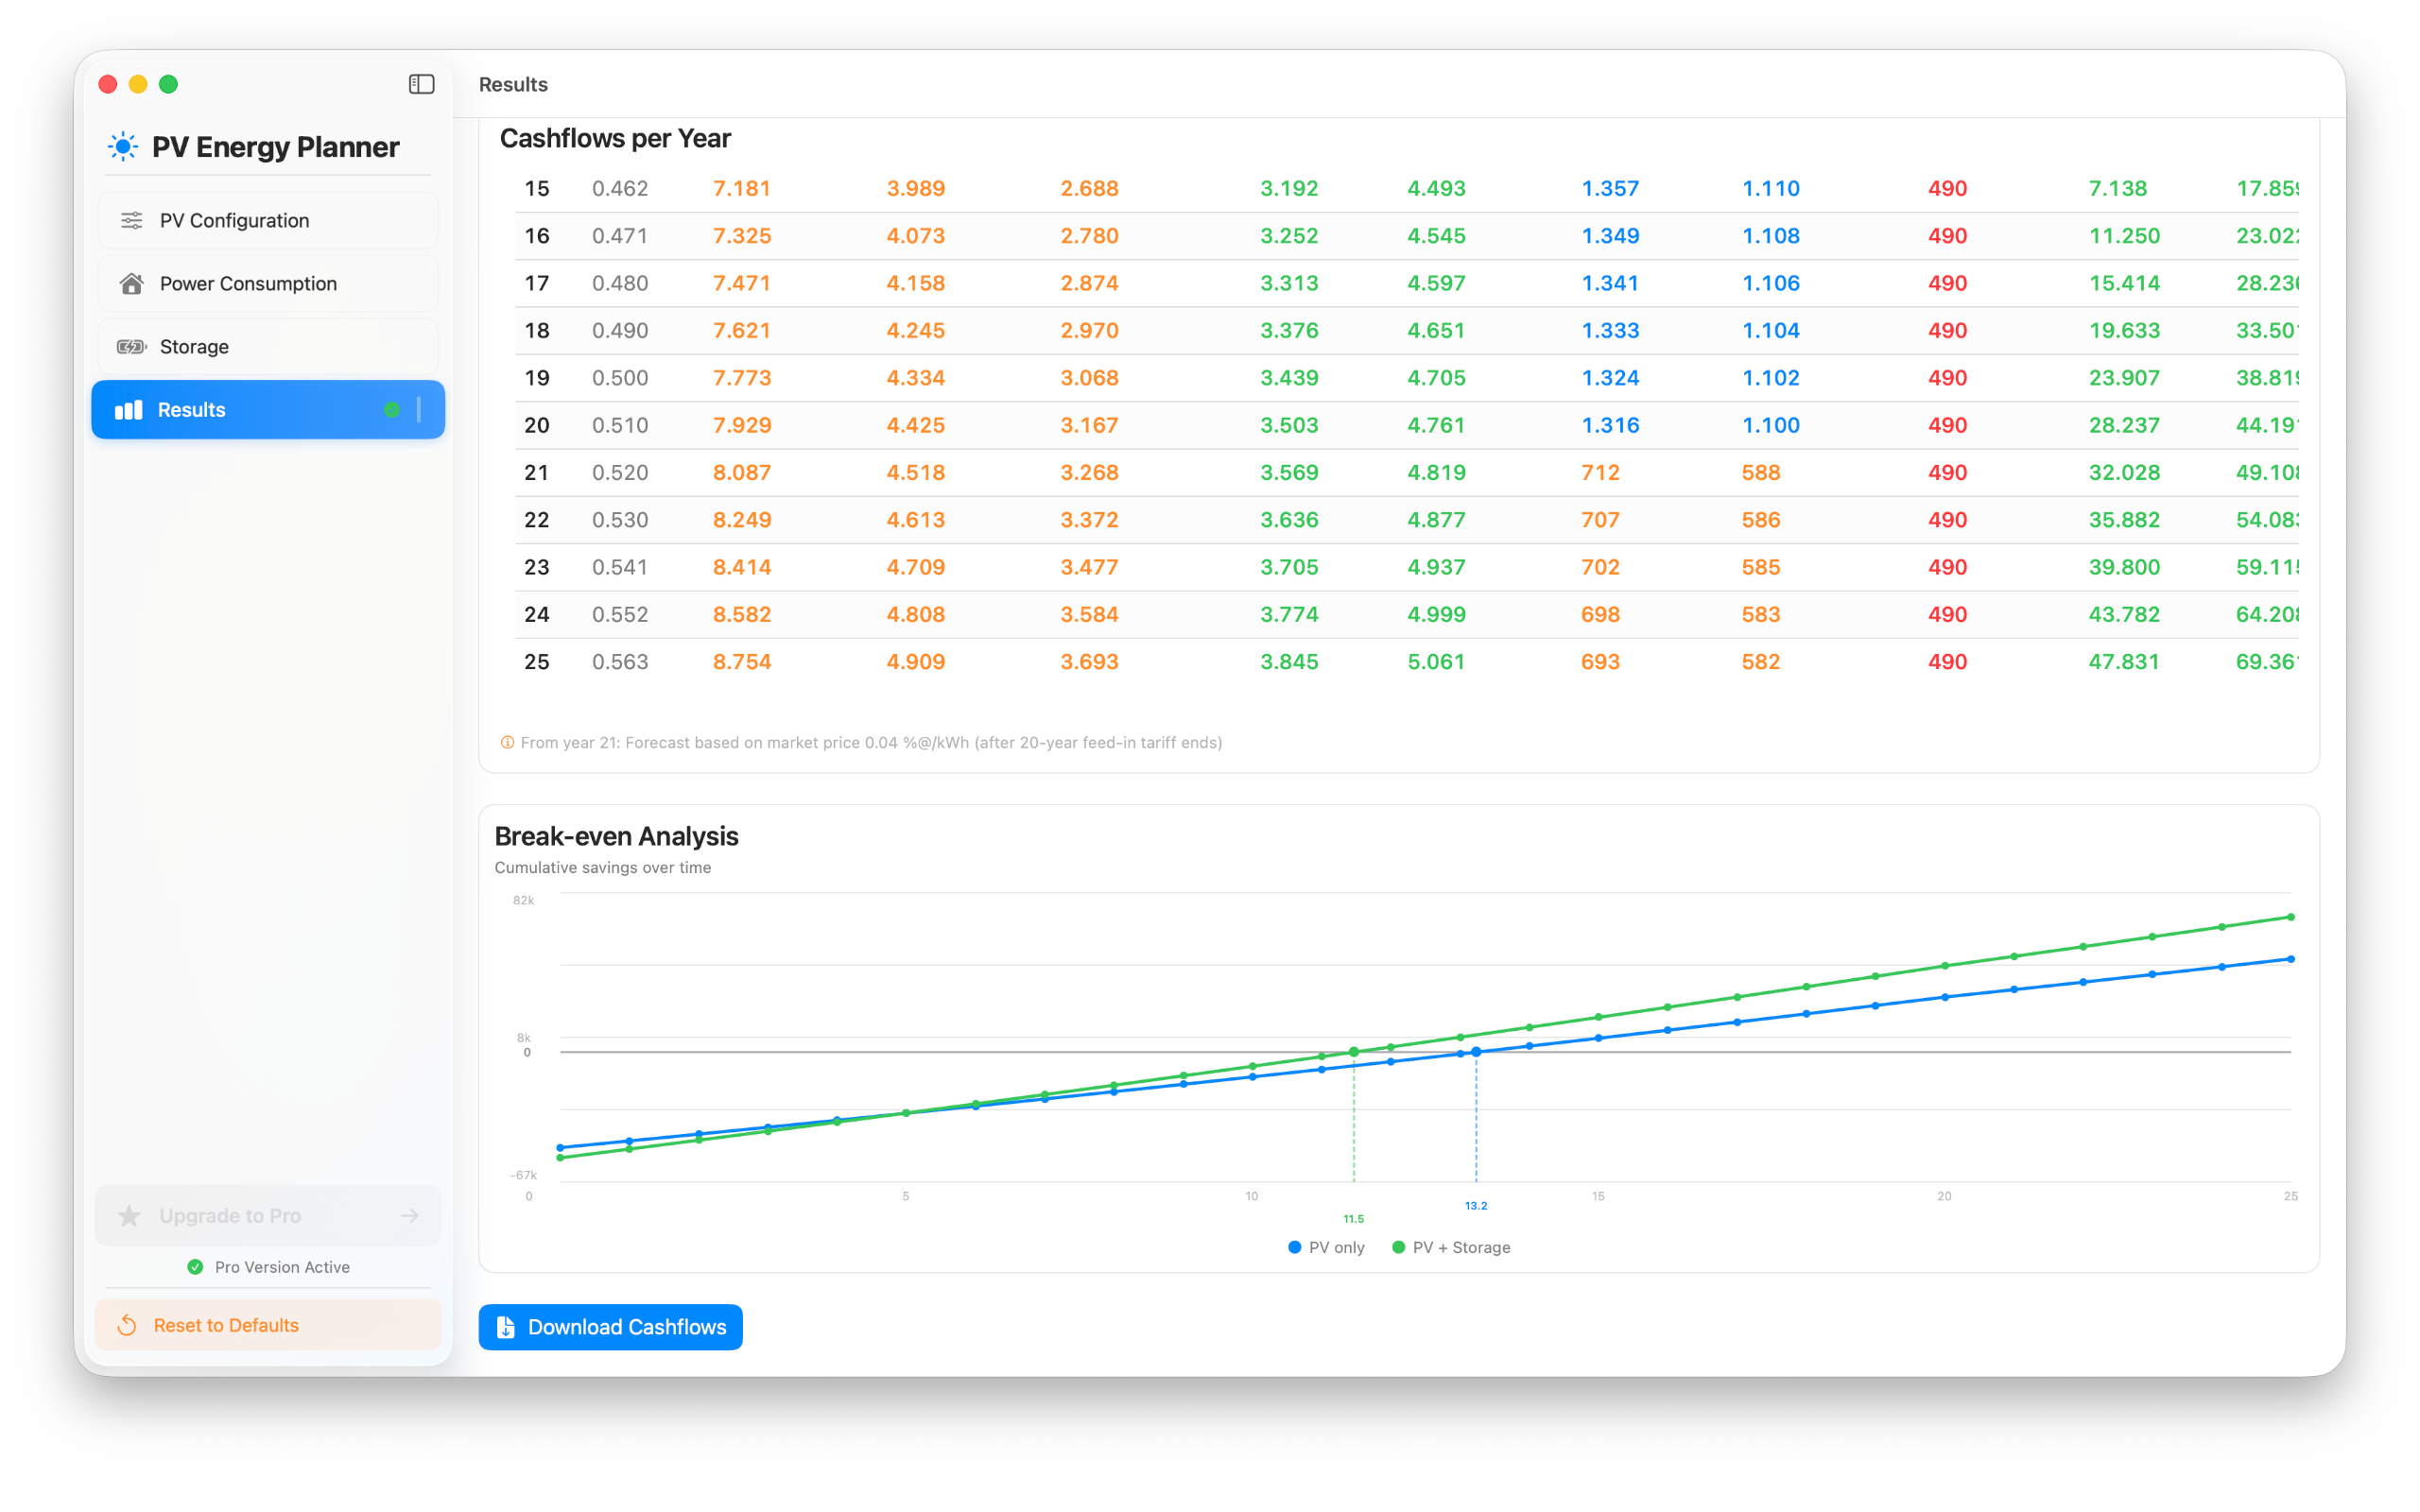Click the sun logo icon

[123, 147]
